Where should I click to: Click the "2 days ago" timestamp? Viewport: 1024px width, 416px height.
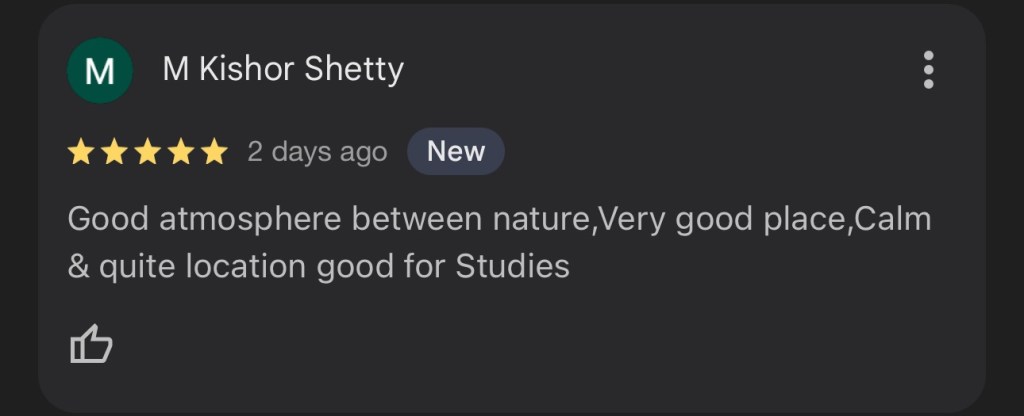(317, 152)
